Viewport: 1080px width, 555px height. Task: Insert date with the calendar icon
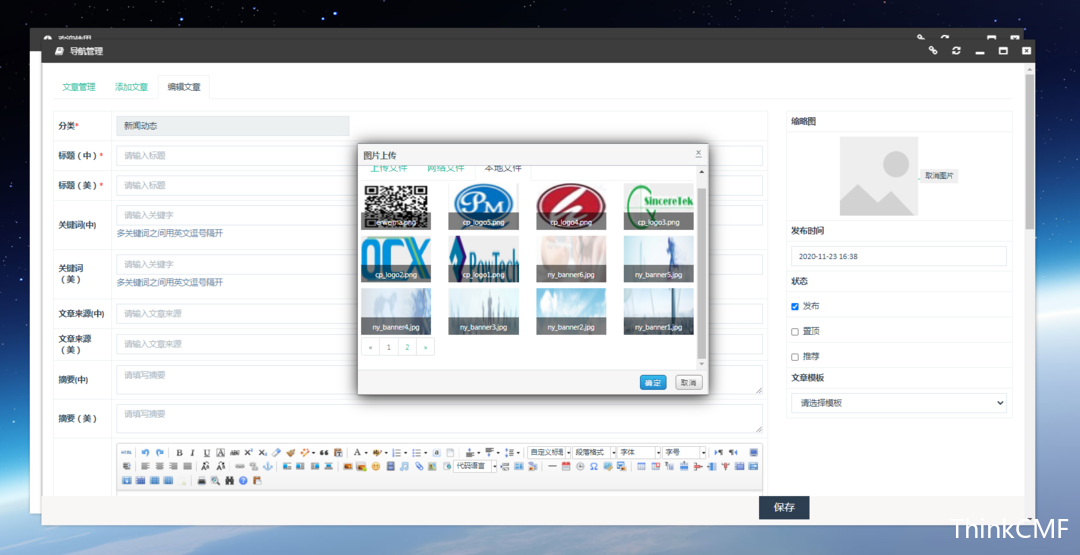[x=566, y=466]
